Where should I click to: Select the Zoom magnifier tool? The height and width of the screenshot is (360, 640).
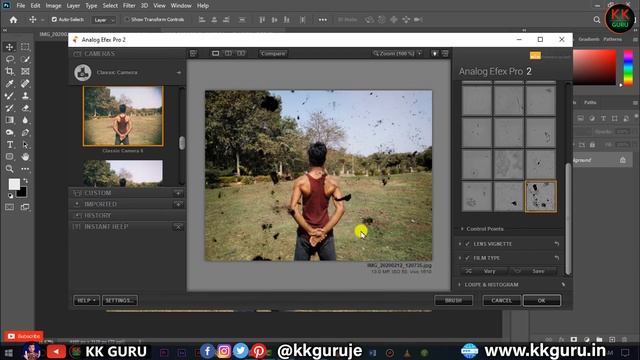pos(9,169)
